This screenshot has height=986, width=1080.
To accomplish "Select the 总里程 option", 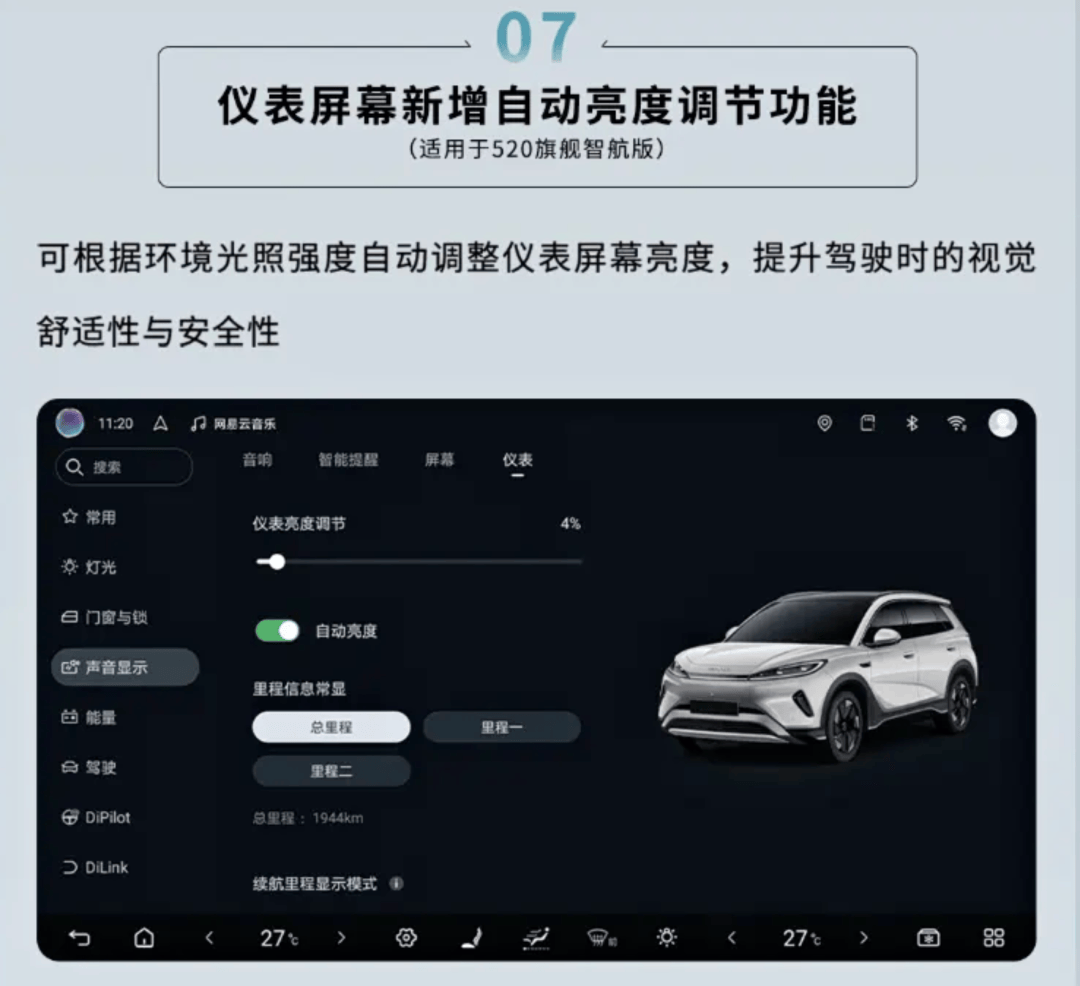I will coord(331,727).
